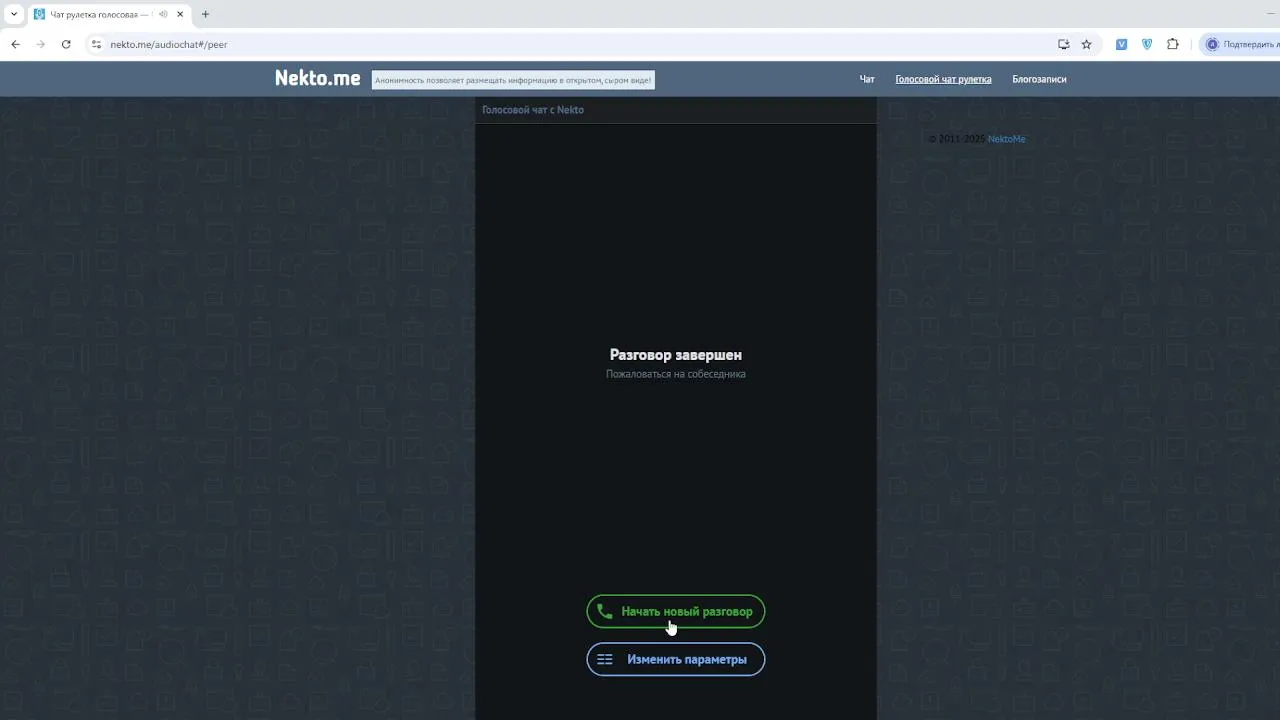
Task: Open the Extensions puzzle icon
Action: pyautogui.click(x=1173, y=44)
